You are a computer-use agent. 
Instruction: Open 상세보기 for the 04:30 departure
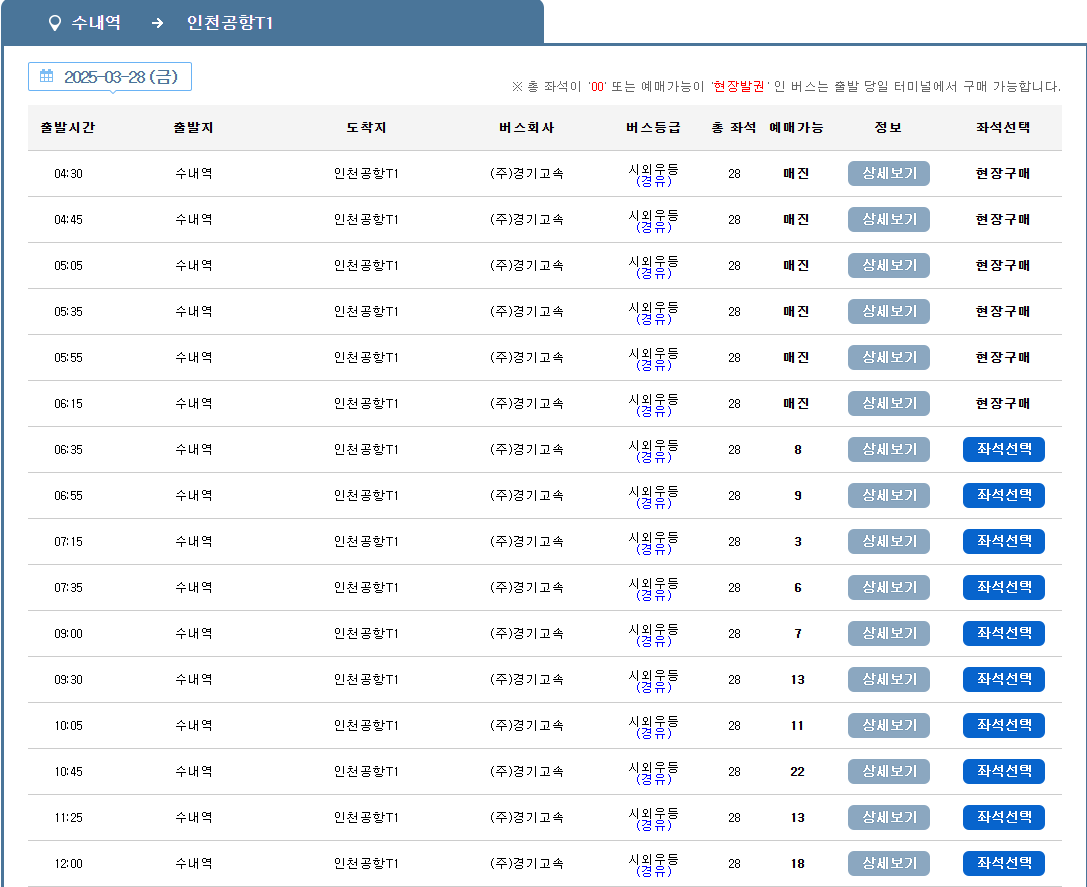(888, 173)
